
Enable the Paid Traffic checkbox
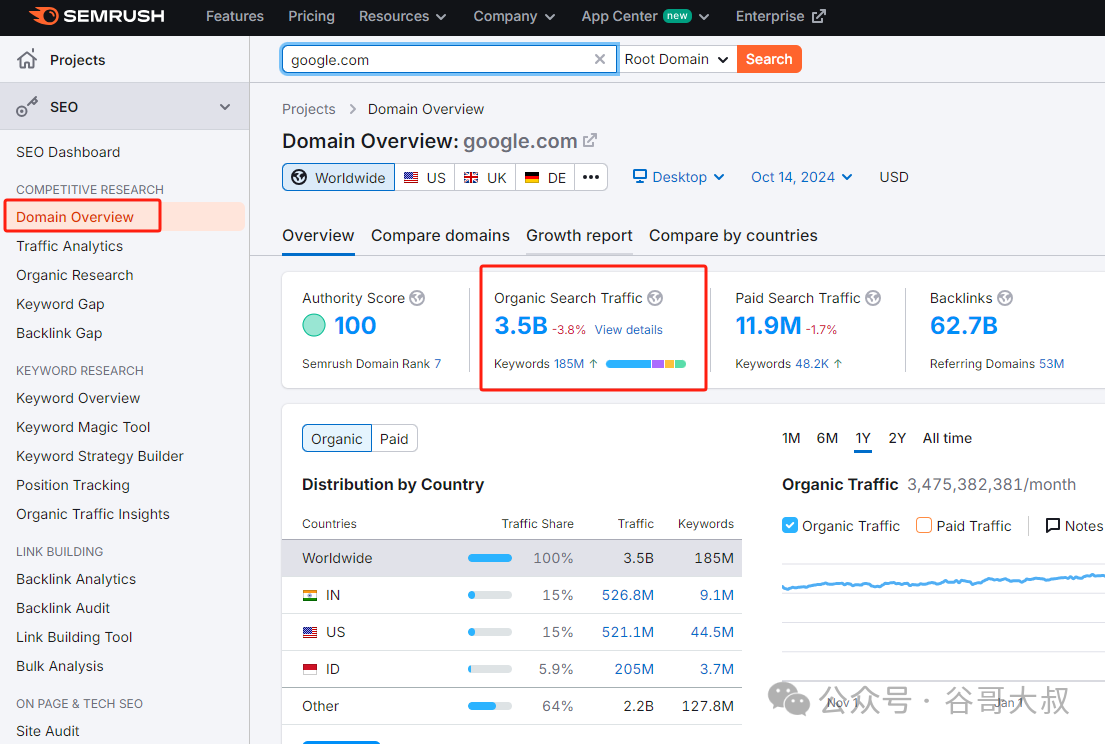click(x=924, y=526)
